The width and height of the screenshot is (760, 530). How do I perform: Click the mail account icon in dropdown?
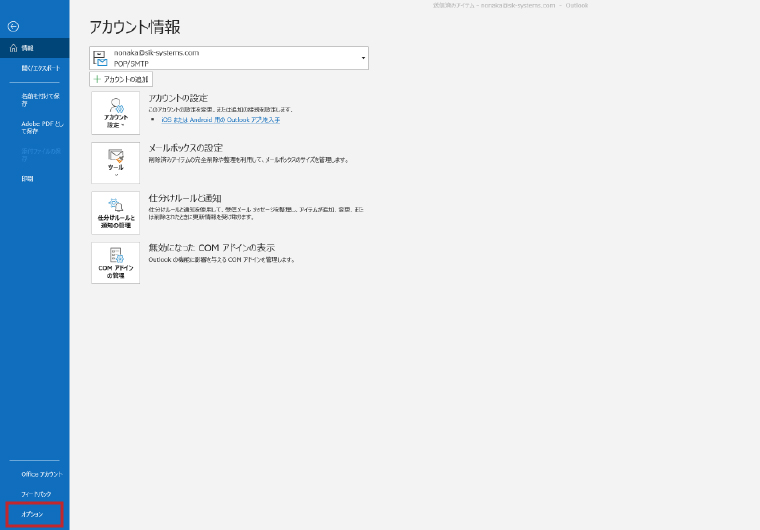[100, 58]
